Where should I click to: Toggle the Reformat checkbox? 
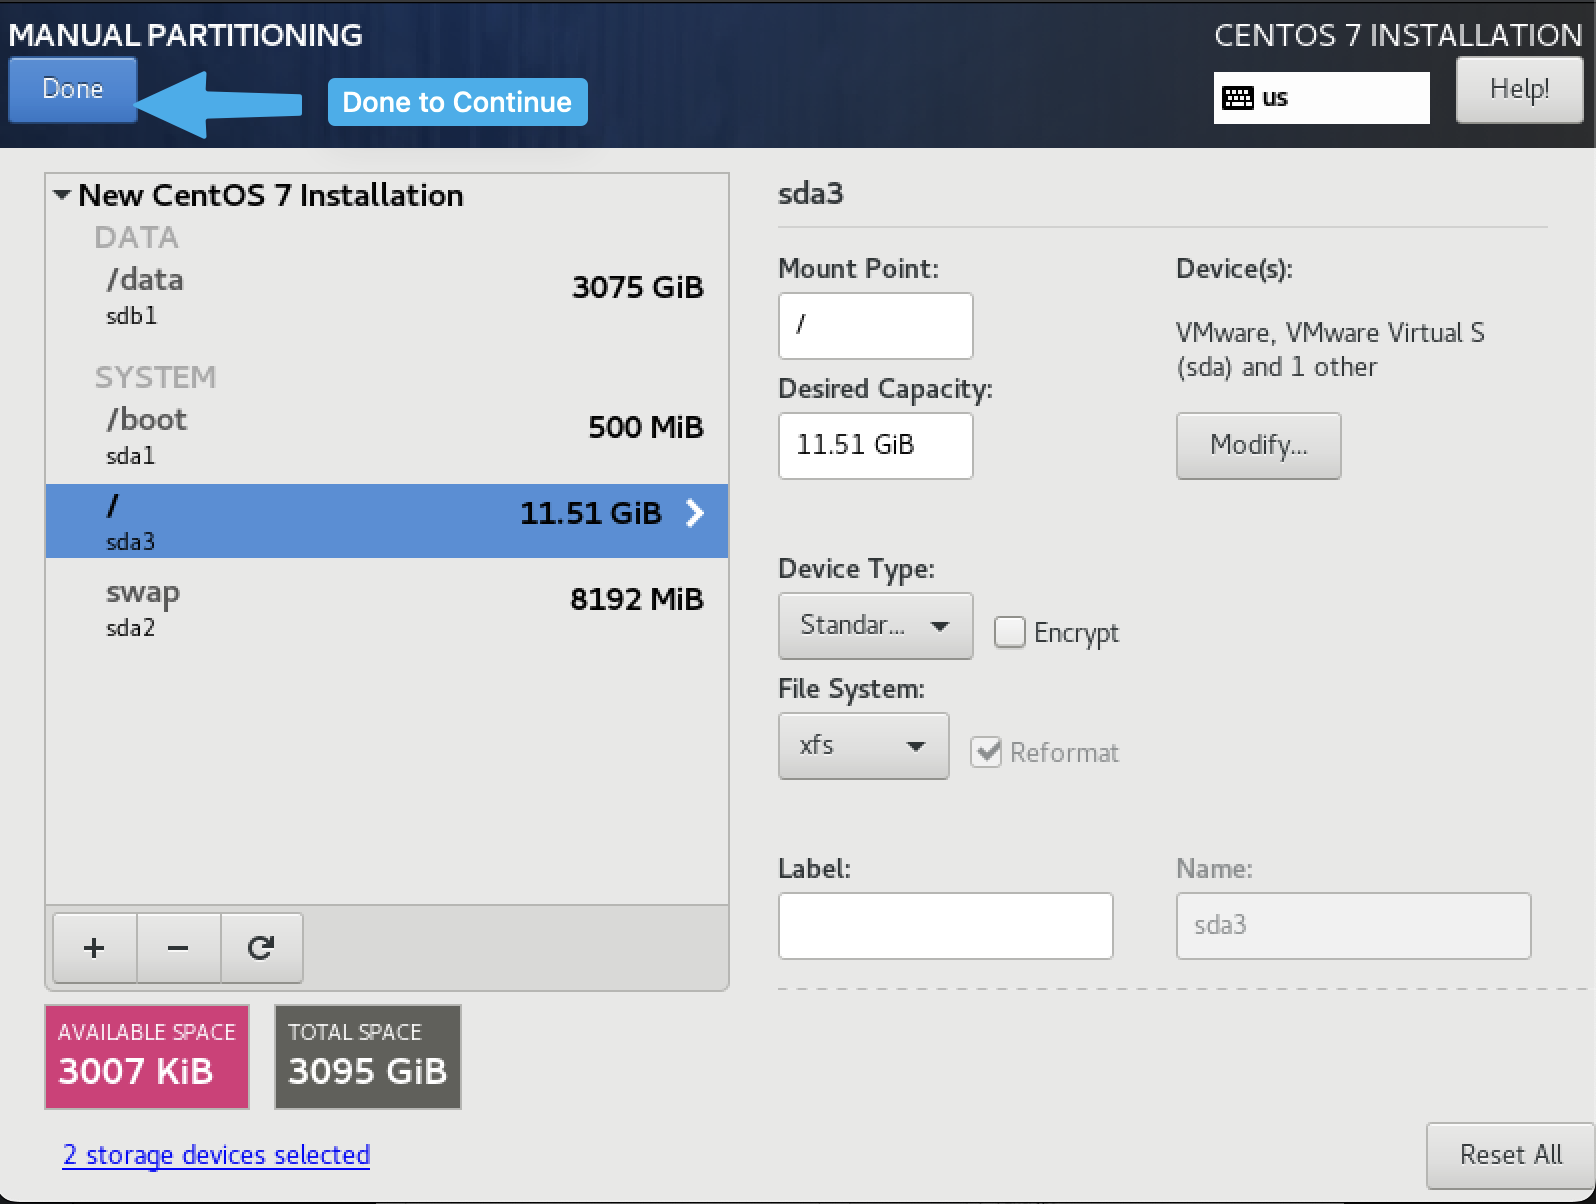point(986,752)
